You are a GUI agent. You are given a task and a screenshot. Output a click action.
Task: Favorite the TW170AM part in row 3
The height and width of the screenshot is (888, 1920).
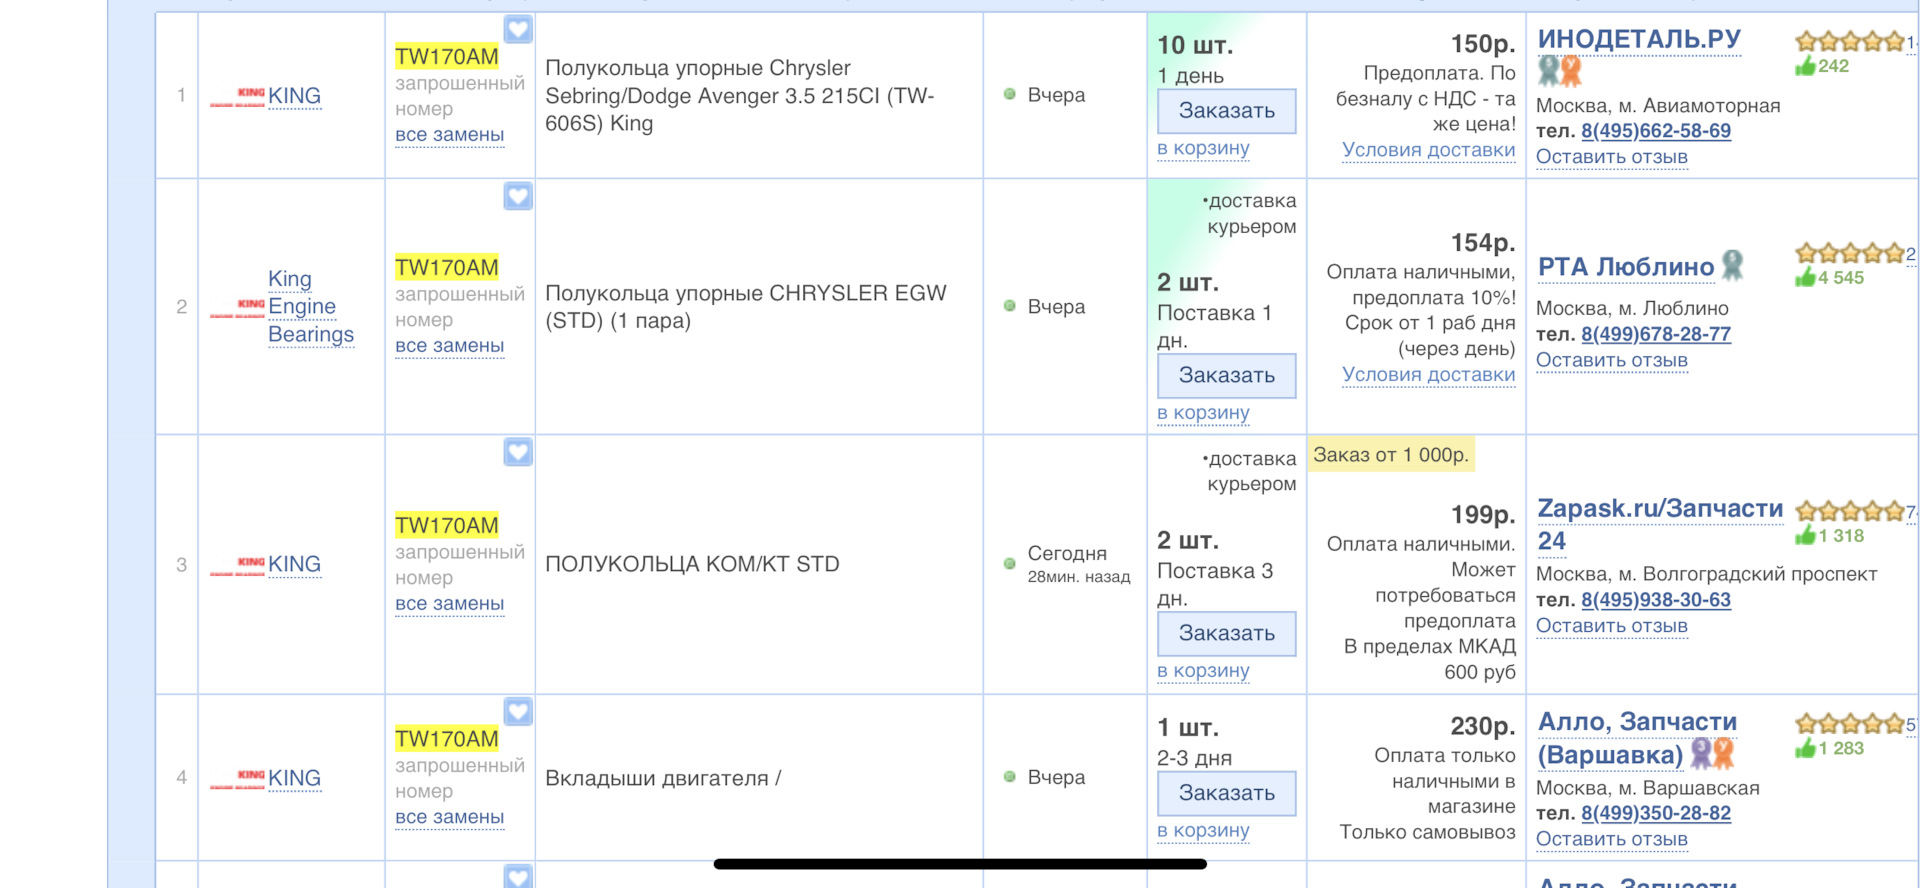[x=518, y=452]
